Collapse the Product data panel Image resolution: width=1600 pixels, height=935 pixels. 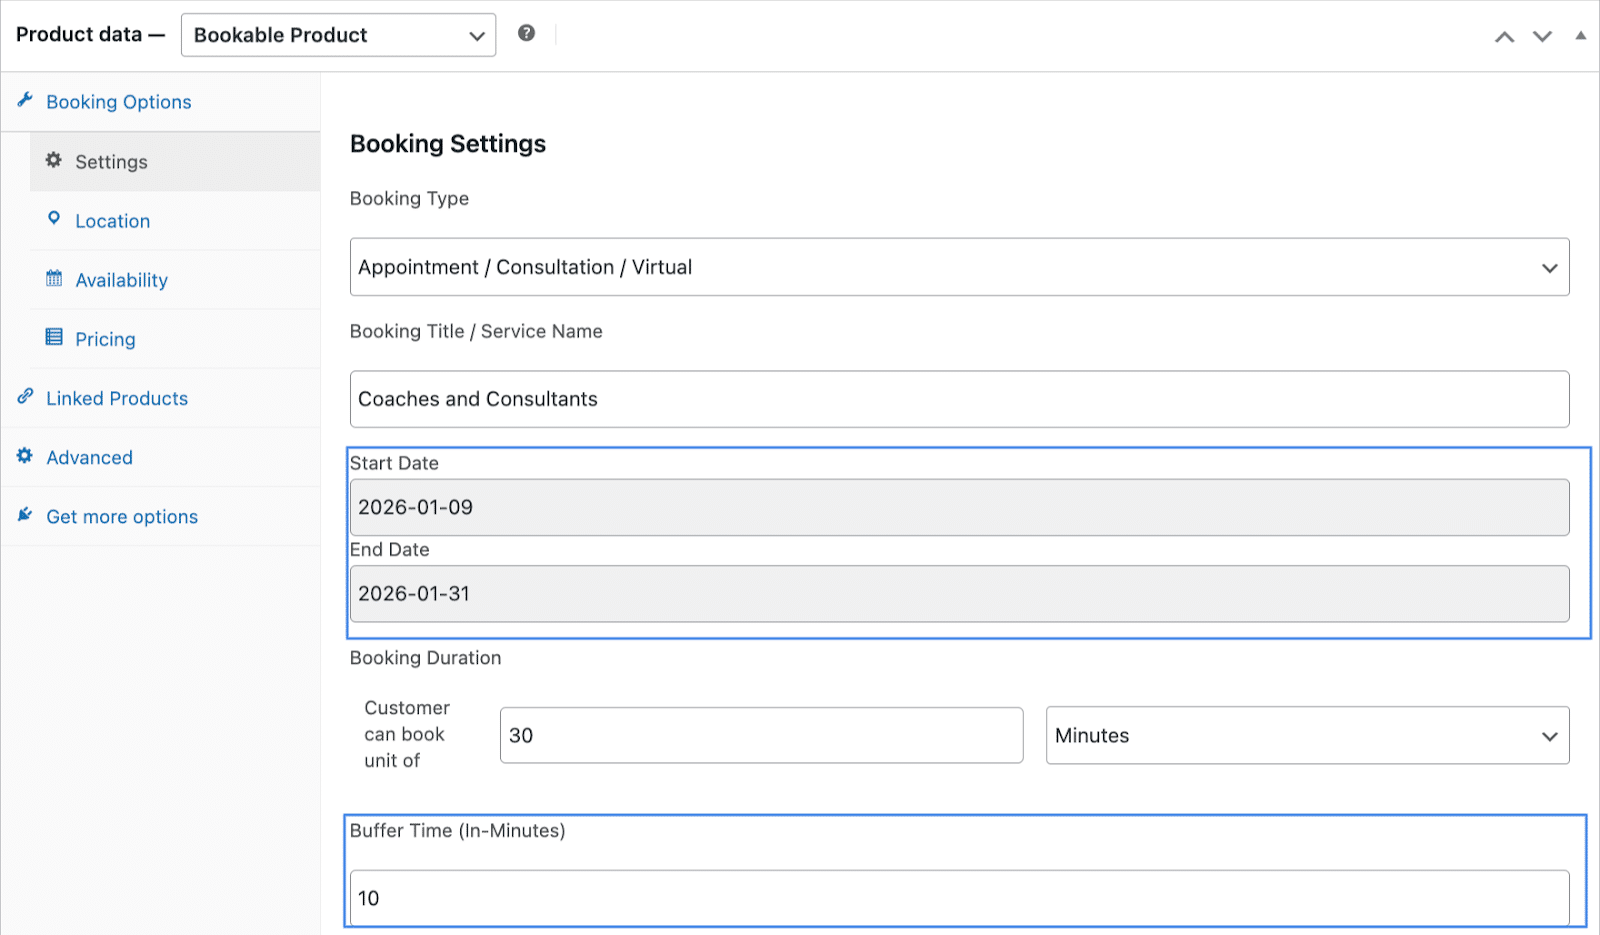click(1581, 35)
